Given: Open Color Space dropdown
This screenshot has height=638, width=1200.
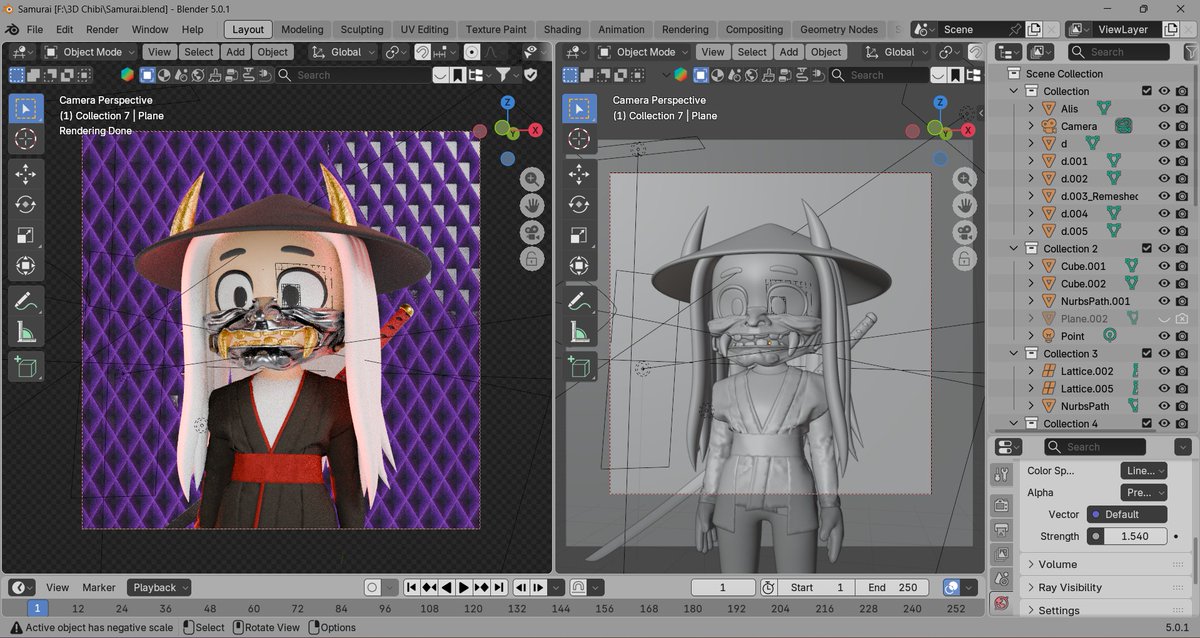Looking at the screenshot, I should tap(1142, 470).
